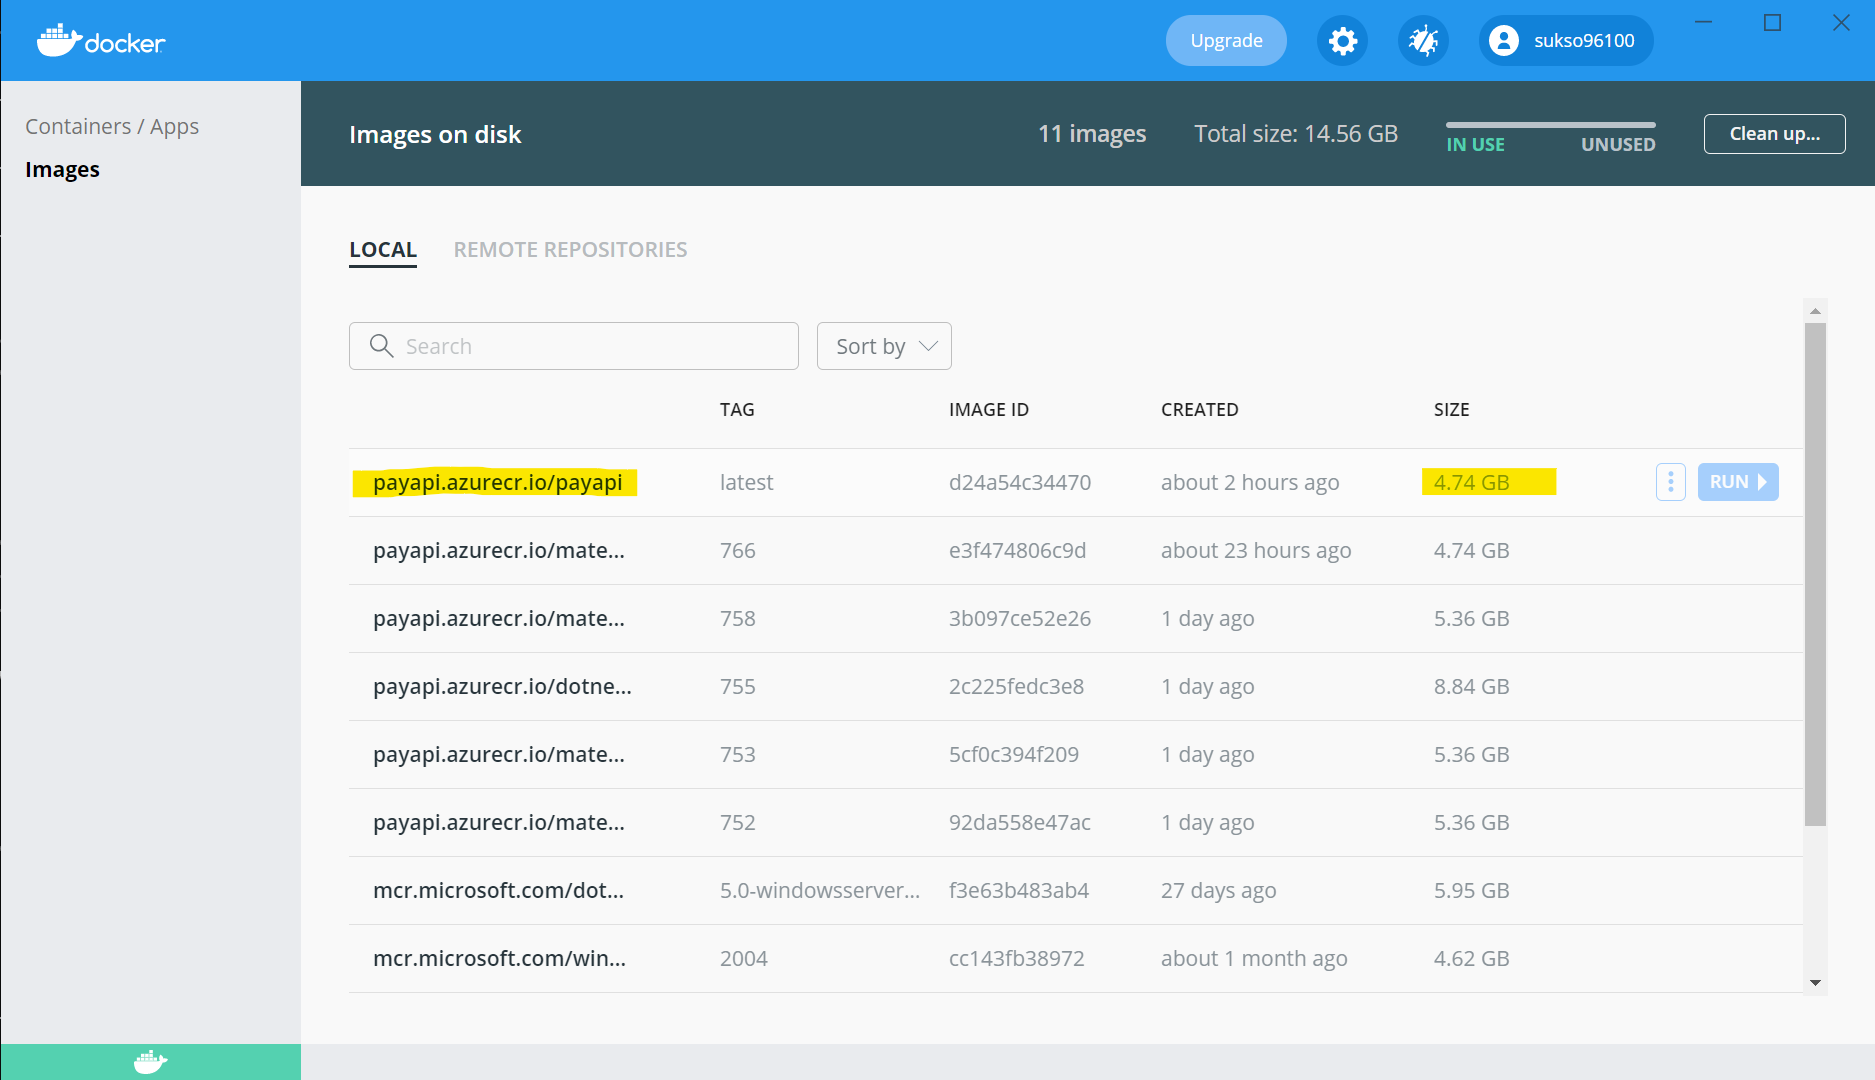Image resolution: width=1875 pixels, height=1080 pixels.
Task: Click the troubleshoot bug icon
Action: pyautogui.click(x=1423, y=41)
